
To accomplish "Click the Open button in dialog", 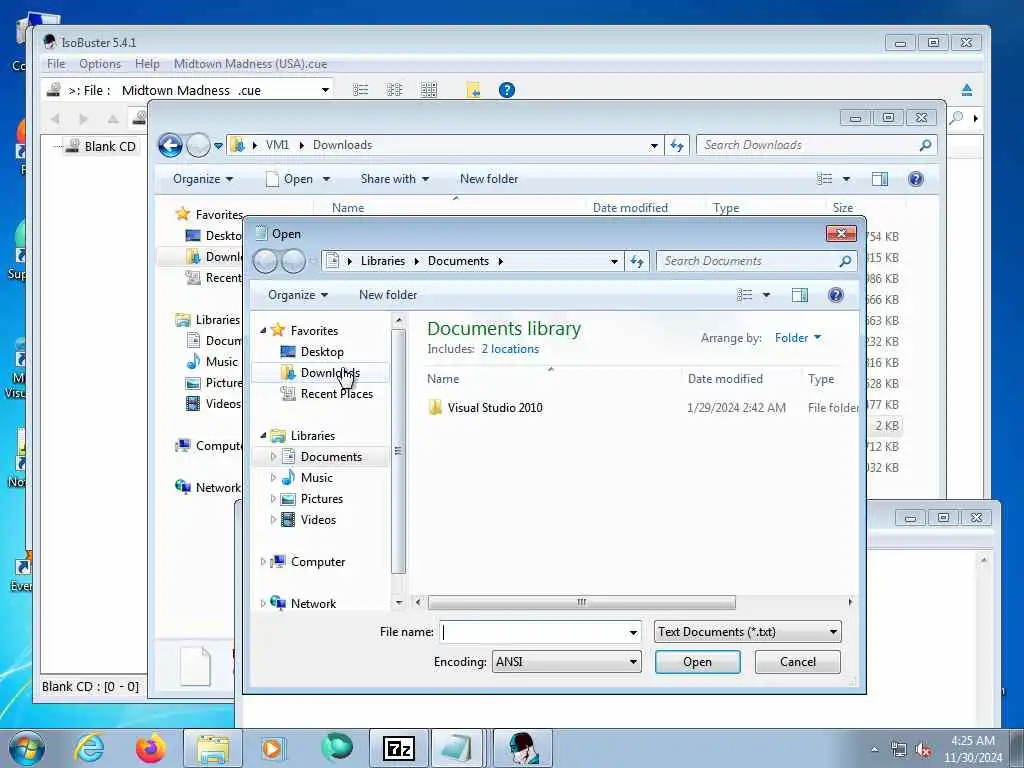I will tap(697, 662).
